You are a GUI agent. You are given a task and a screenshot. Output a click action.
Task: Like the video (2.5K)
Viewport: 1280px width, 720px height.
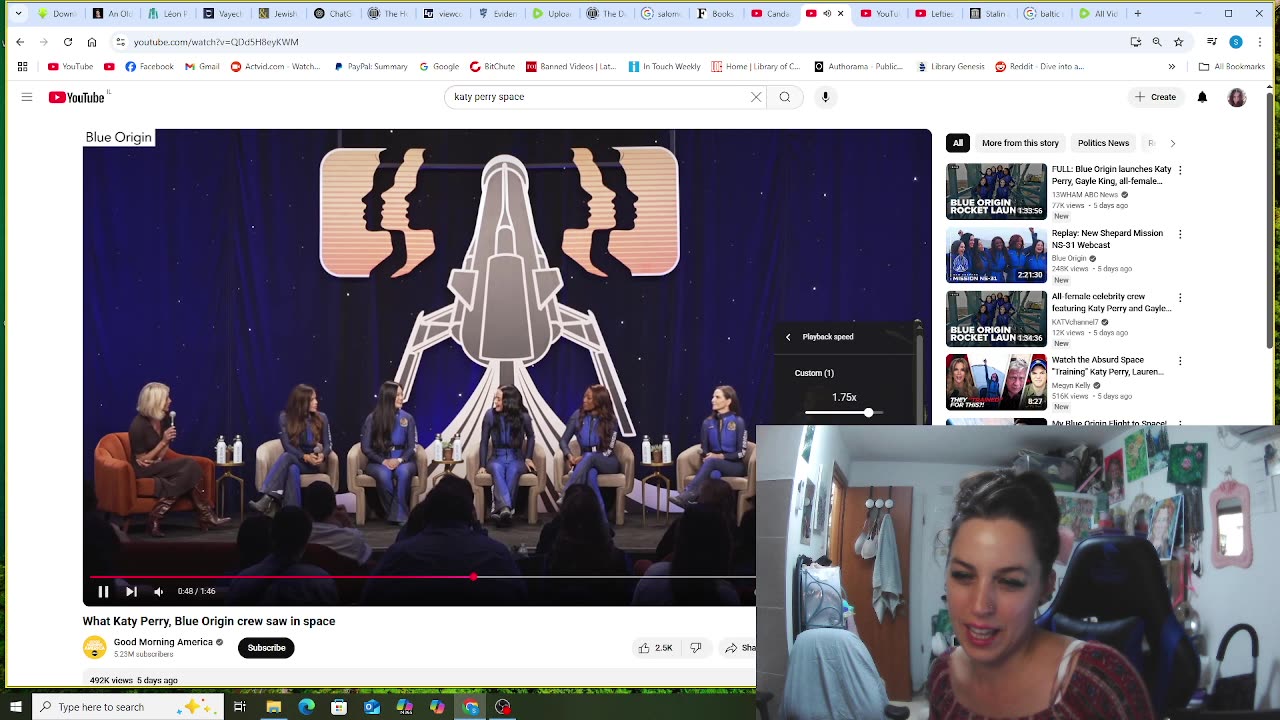tap(655, 648)
